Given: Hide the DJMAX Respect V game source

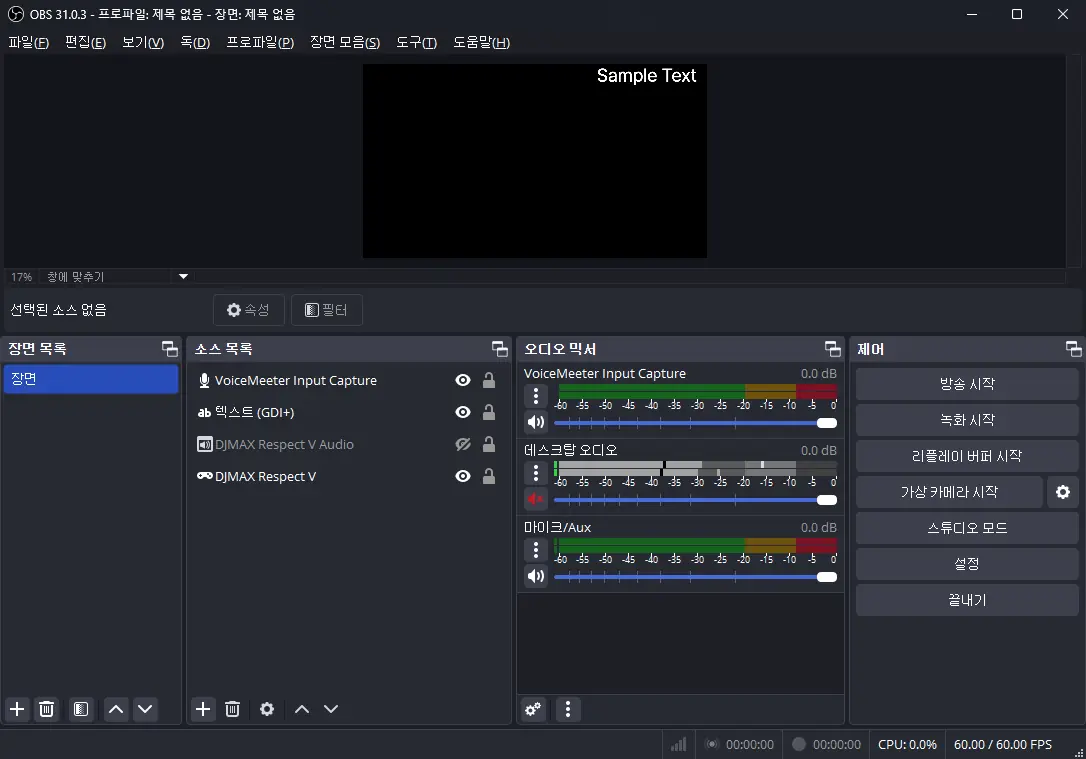Looking at the screenshot, I should (463, 476).
